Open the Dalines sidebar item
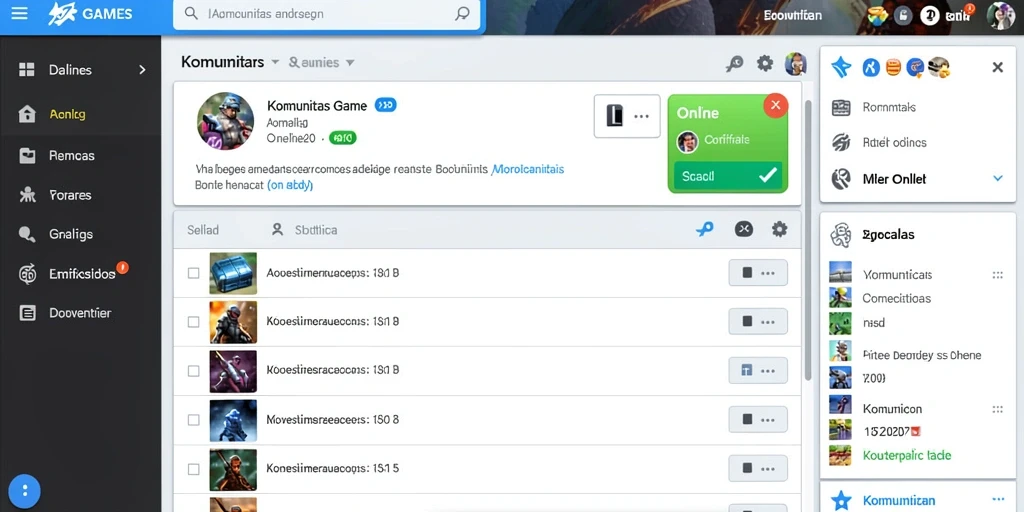This screenshot has width=1024, height=512. coord(80,70)
